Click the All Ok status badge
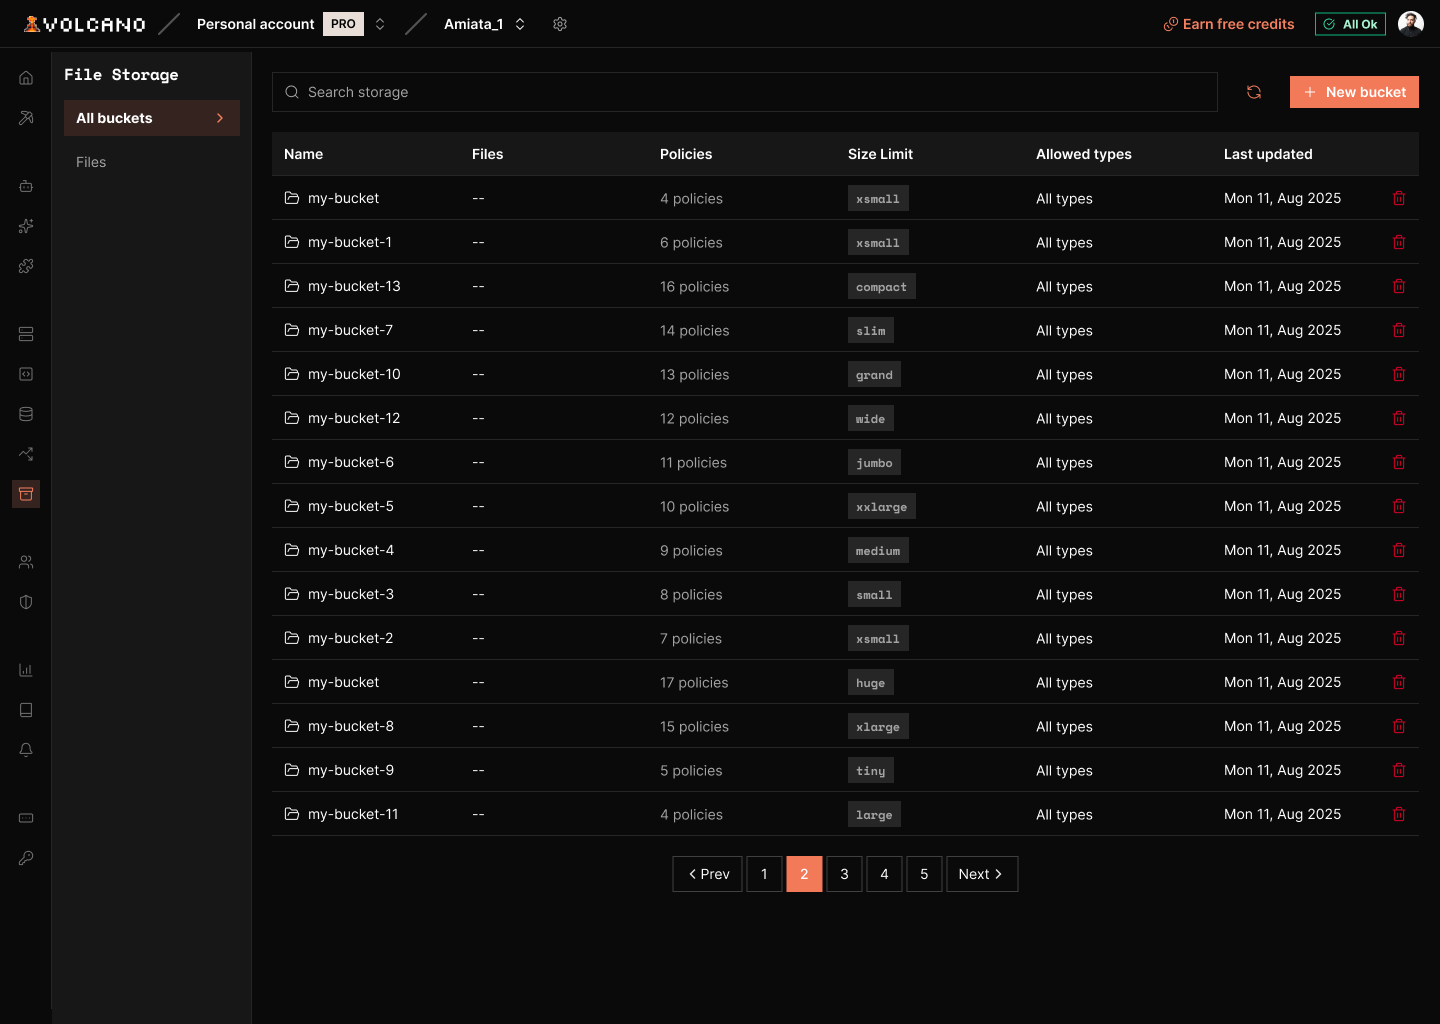 click(1350, 24)
